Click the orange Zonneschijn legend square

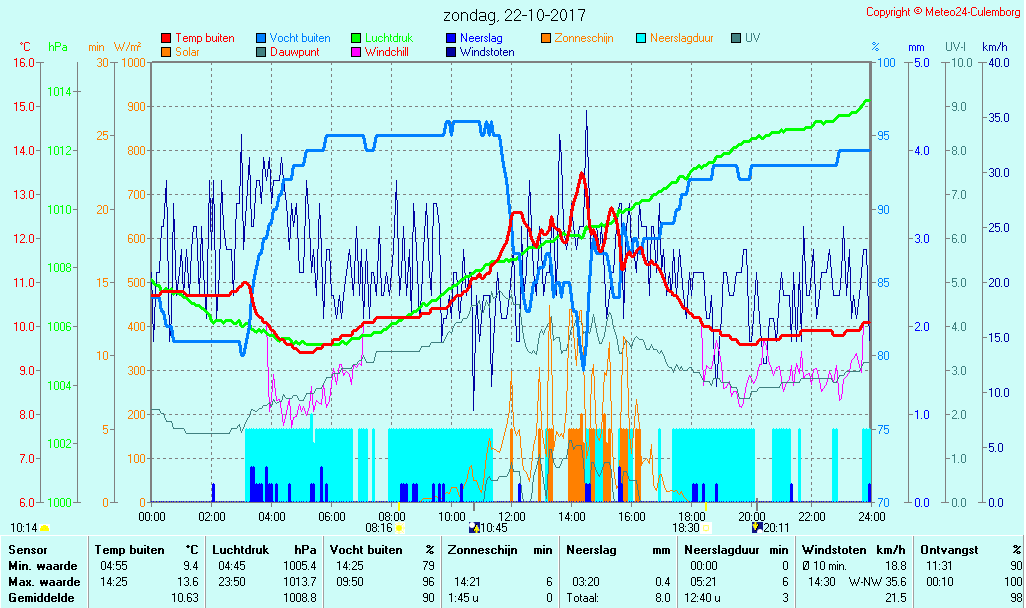(546, 38)
